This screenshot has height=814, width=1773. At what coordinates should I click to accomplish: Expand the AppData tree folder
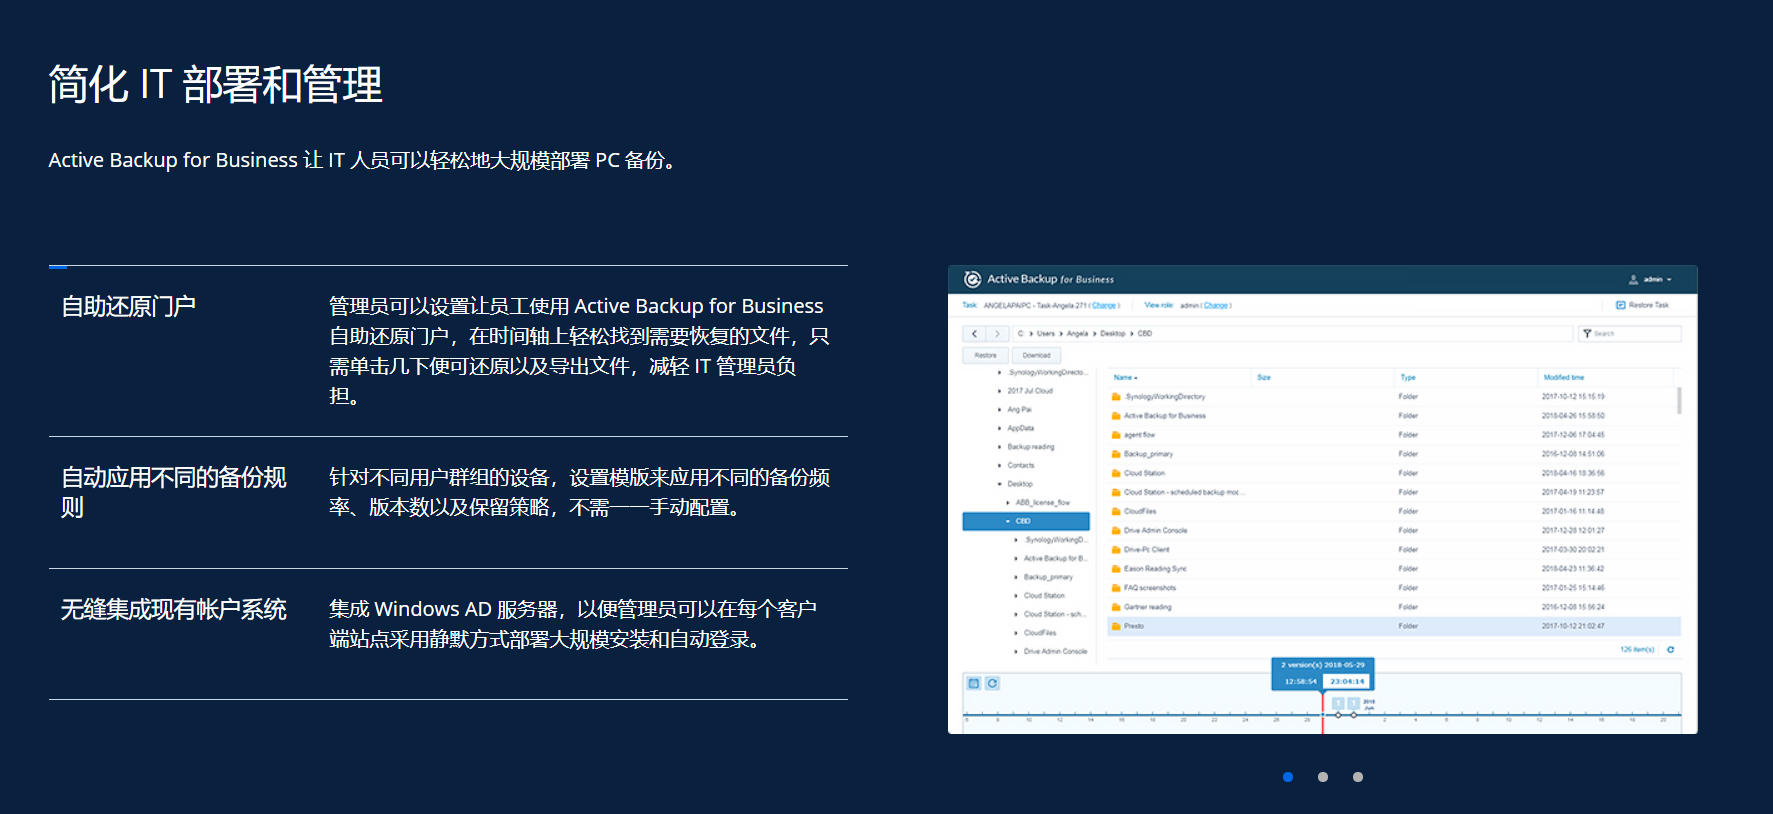(x=999, y=428)
